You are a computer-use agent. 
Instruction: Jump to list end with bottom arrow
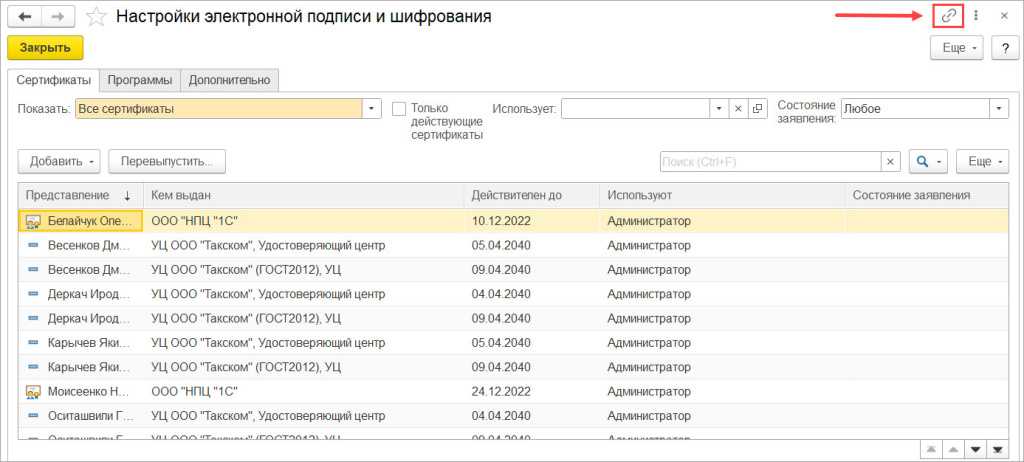pyautogui.click(x=996, y=447)
